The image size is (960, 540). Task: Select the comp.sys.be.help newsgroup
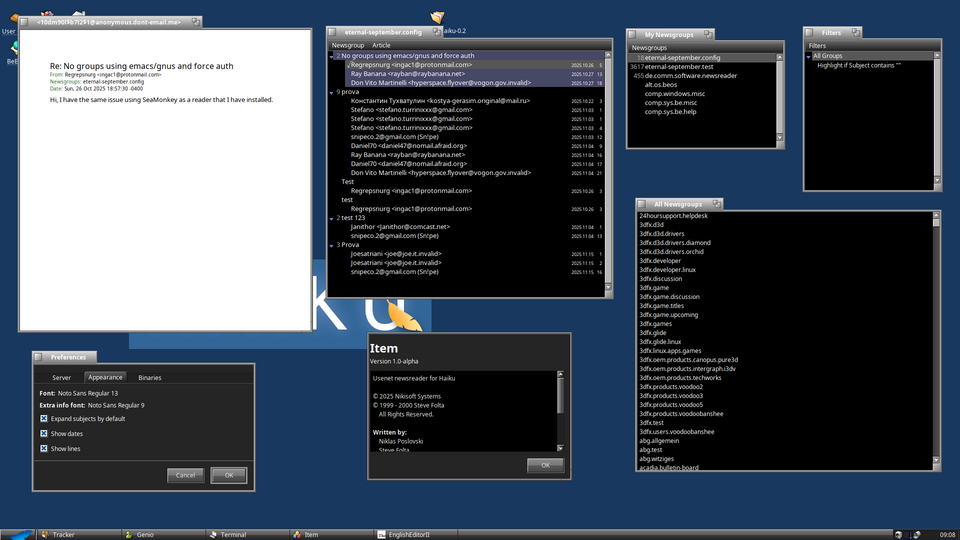click(x=670, y=112)
